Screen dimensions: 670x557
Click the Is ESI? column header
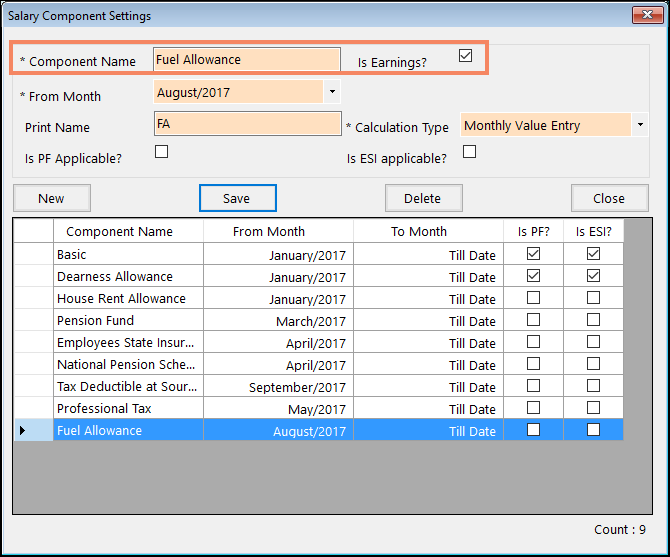[594, 231]
